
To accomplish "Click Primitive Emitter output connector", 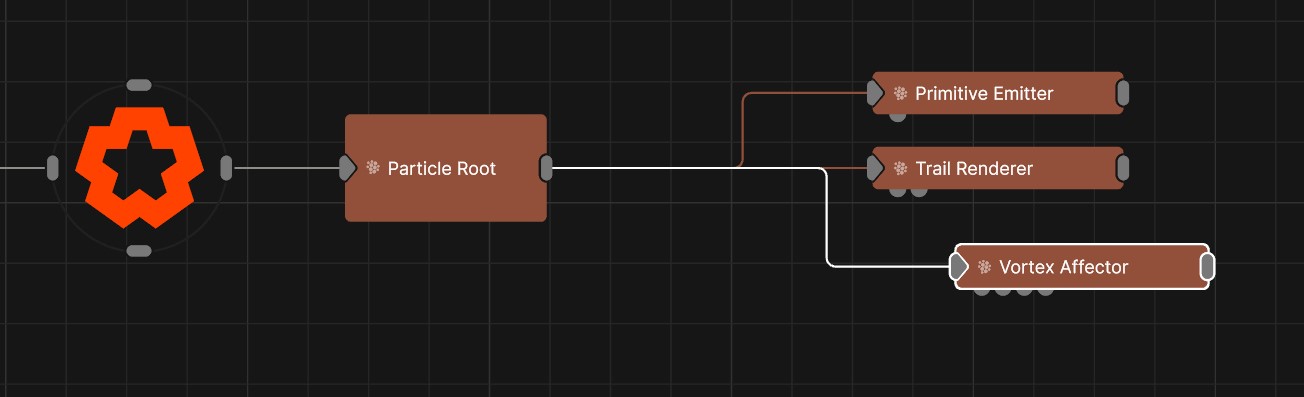I will [x=1123, y=93].
